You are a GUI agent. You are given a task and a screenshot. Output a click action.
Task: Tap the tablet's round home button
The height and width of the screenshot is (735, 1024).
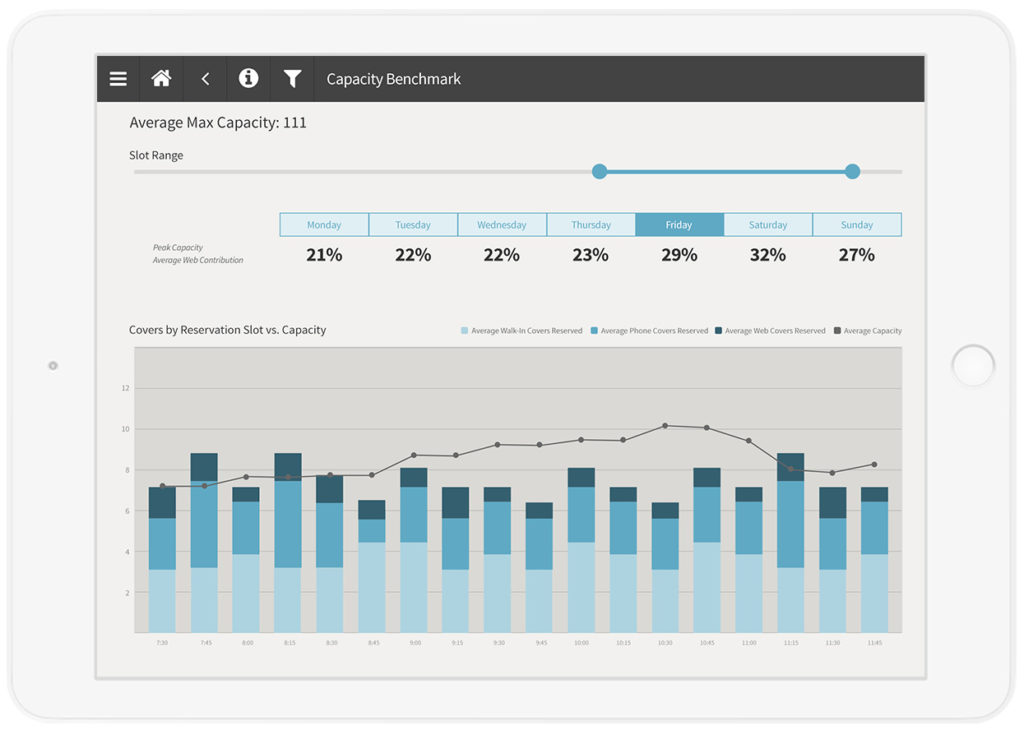(973, 366)
